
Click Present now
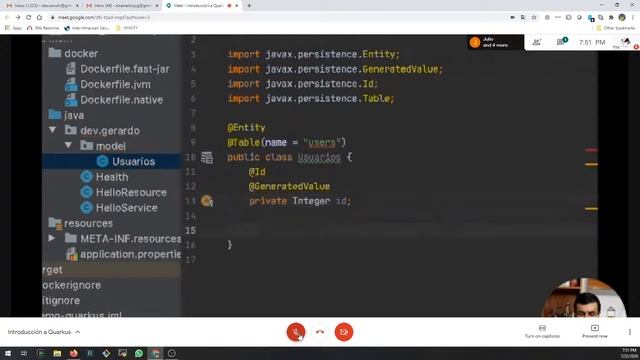coord(595,331)
